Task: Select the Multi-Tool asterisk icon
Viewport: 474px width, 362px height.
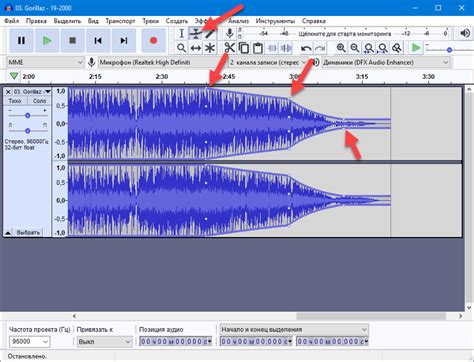Action: (210, 48)
